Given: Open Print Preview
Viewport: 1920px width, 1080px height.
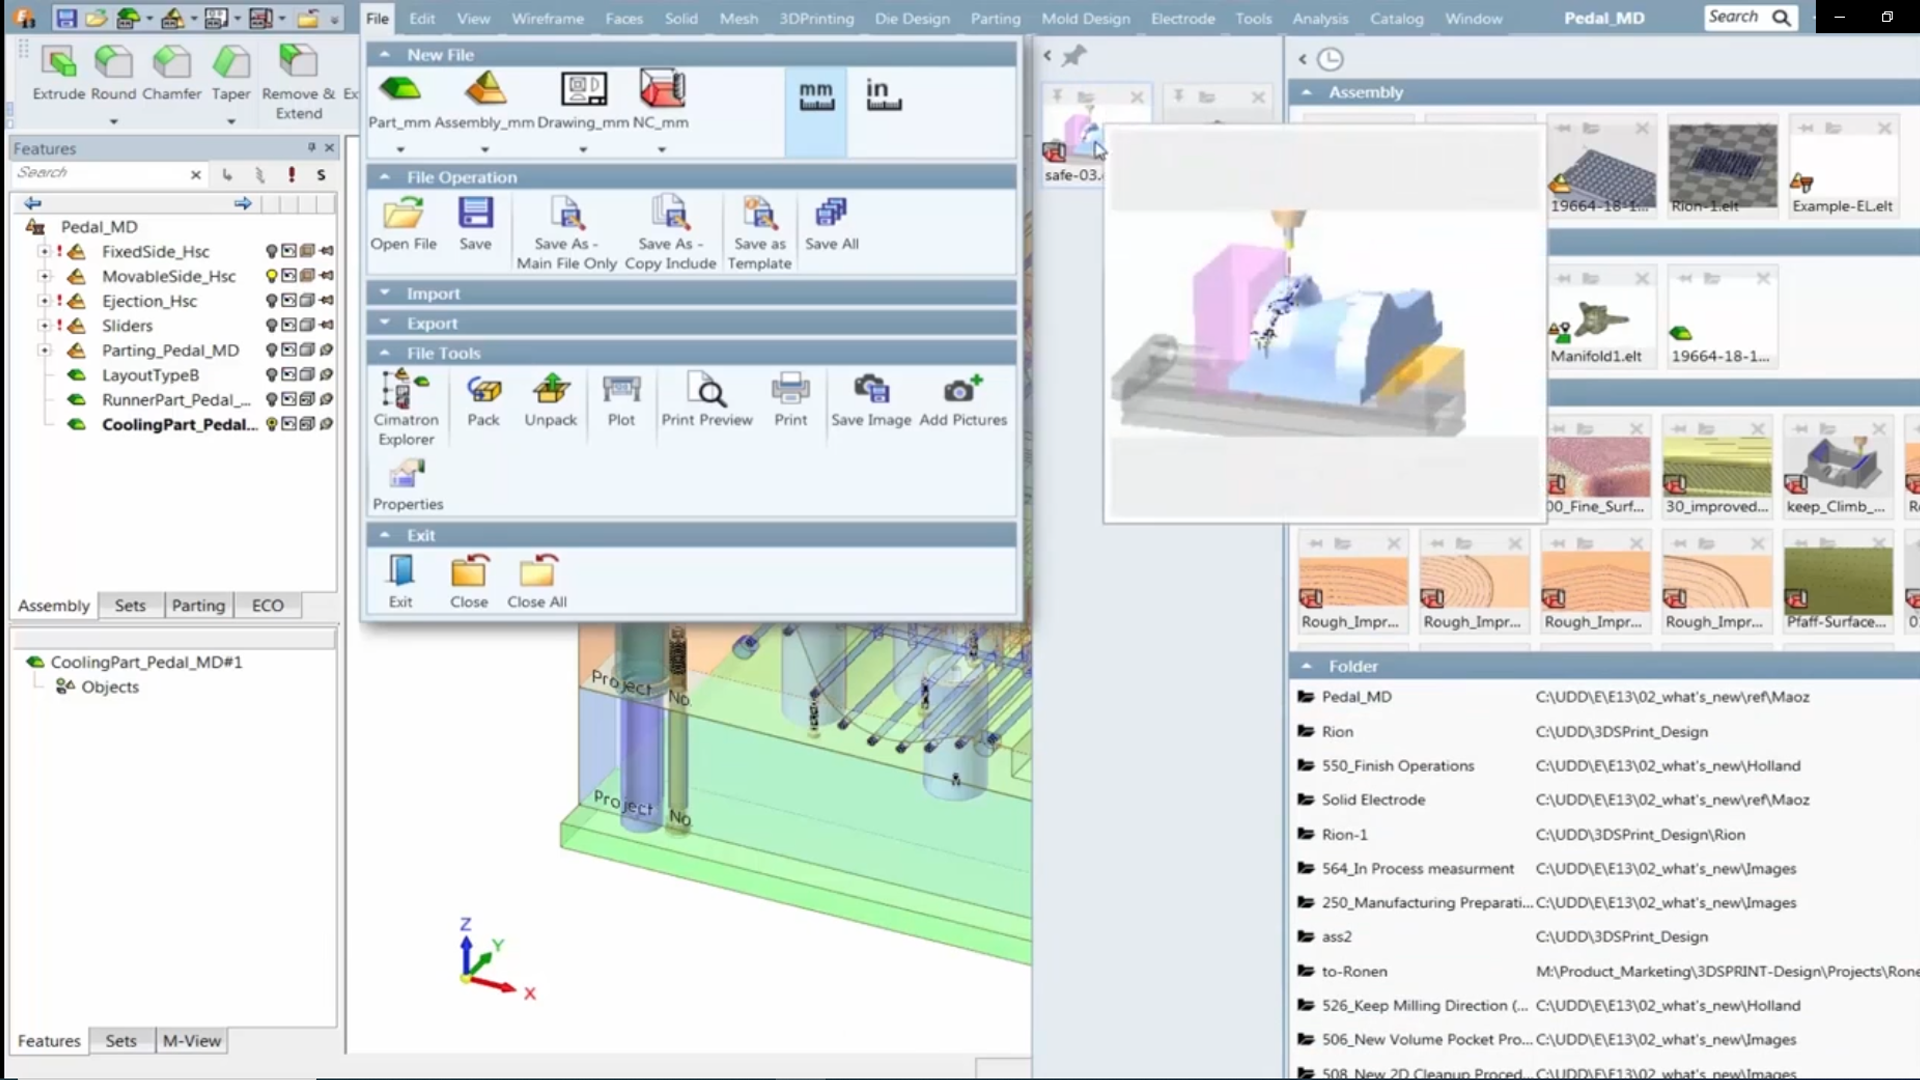Looking at the screenshot, I should point(707,399).
